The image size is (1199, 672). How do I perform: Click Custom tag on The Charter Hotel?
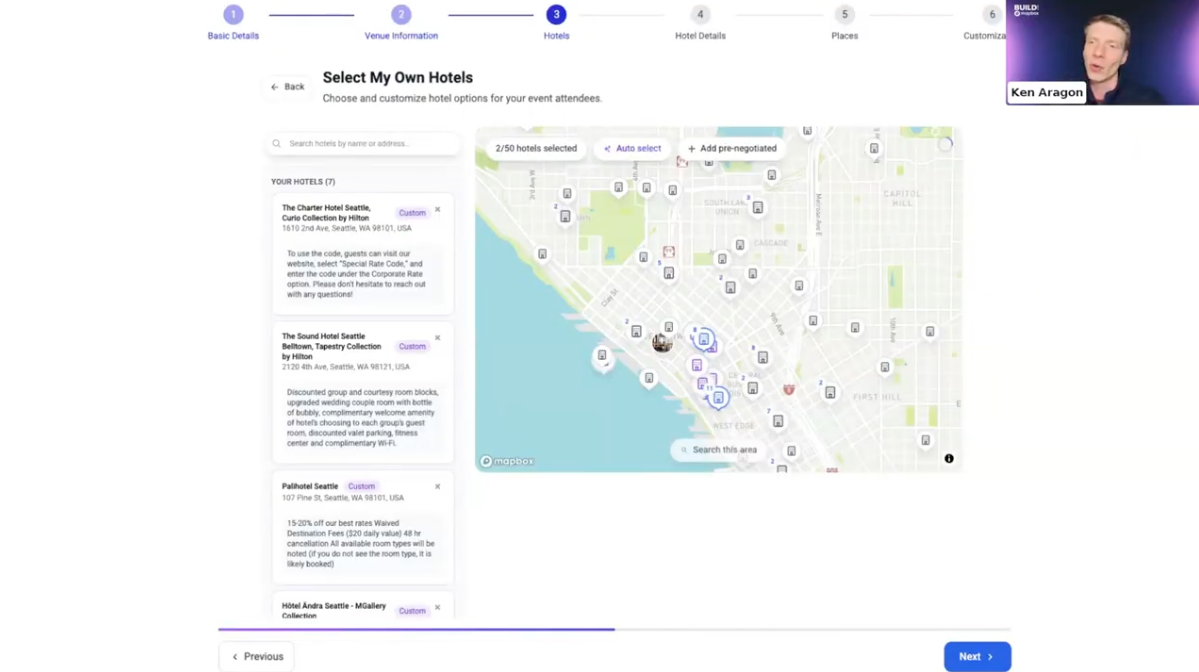[411, 213]
